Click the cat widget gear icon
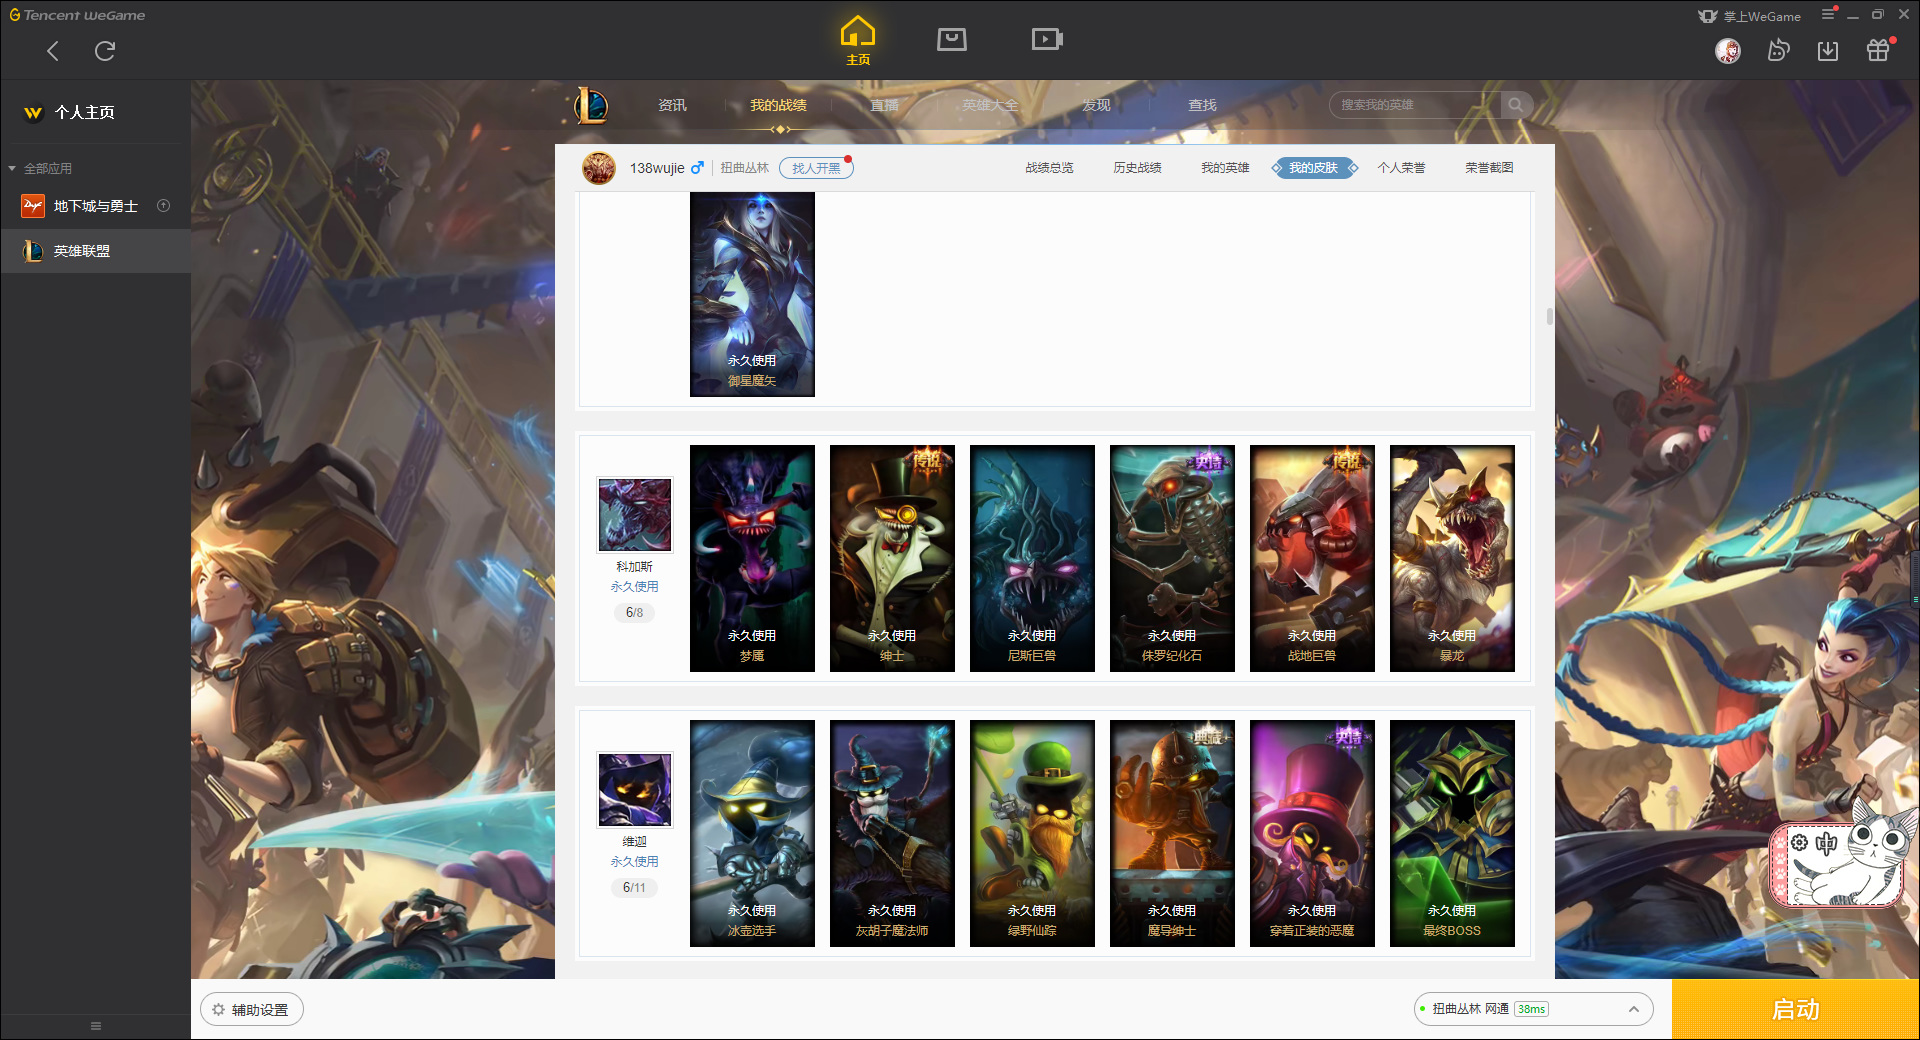The image size is (1920, 1040). click(x=1799, y=843)
